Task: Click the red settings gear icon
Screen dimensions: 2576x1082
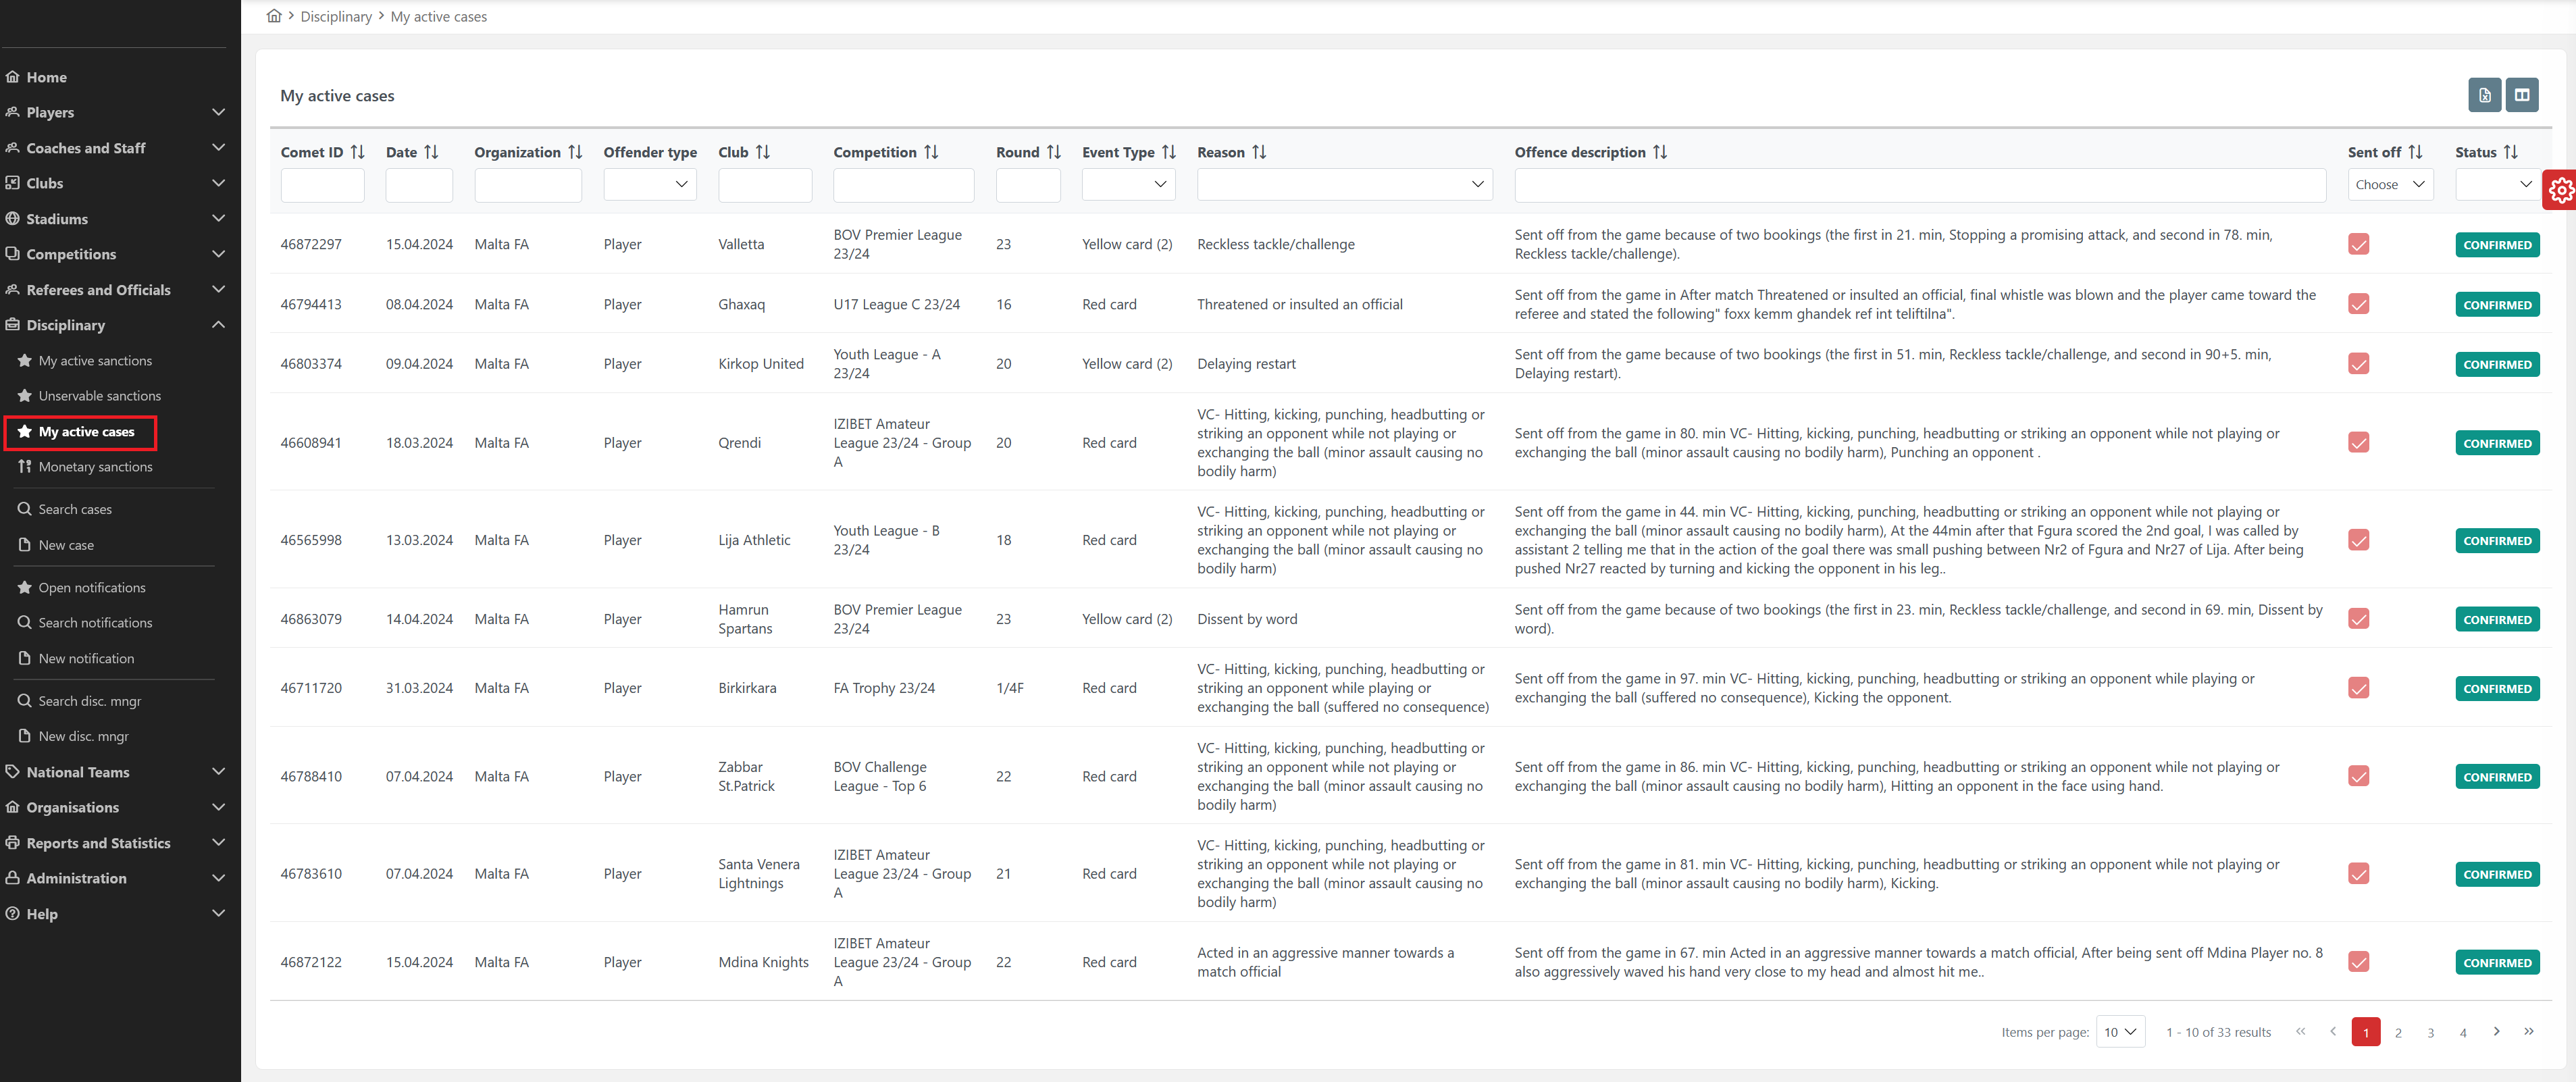Action: click(x=2560, y=189)
